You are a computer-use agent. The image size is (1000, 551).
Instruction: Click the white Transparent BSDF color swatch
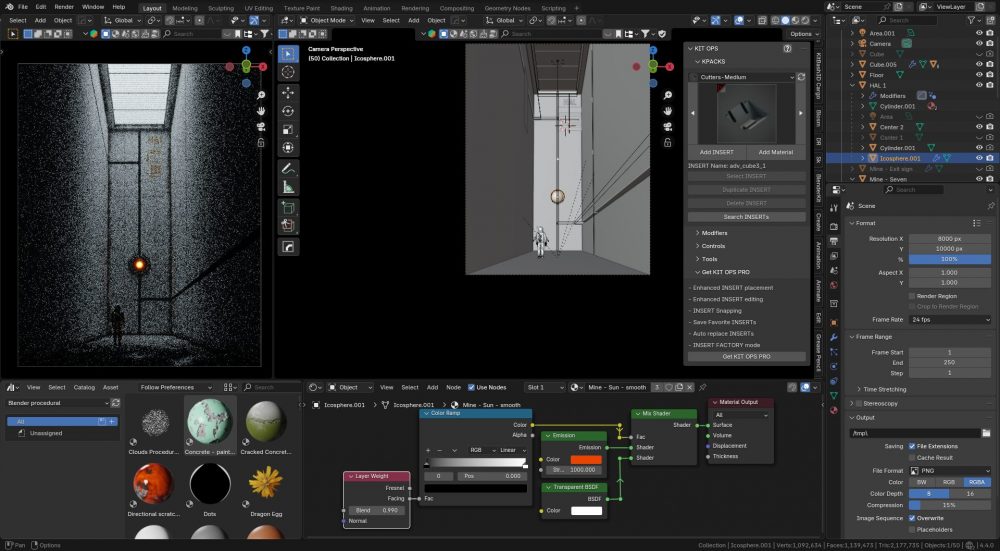[586, 510]
